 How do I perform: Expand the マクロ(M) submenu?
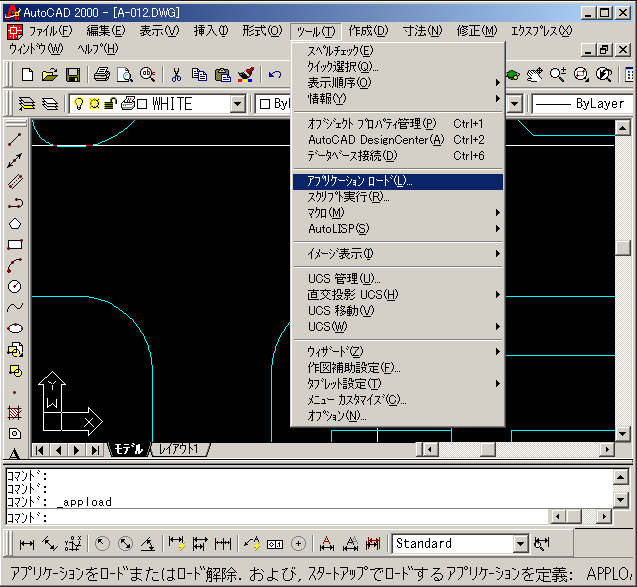[x=398, y=213]
